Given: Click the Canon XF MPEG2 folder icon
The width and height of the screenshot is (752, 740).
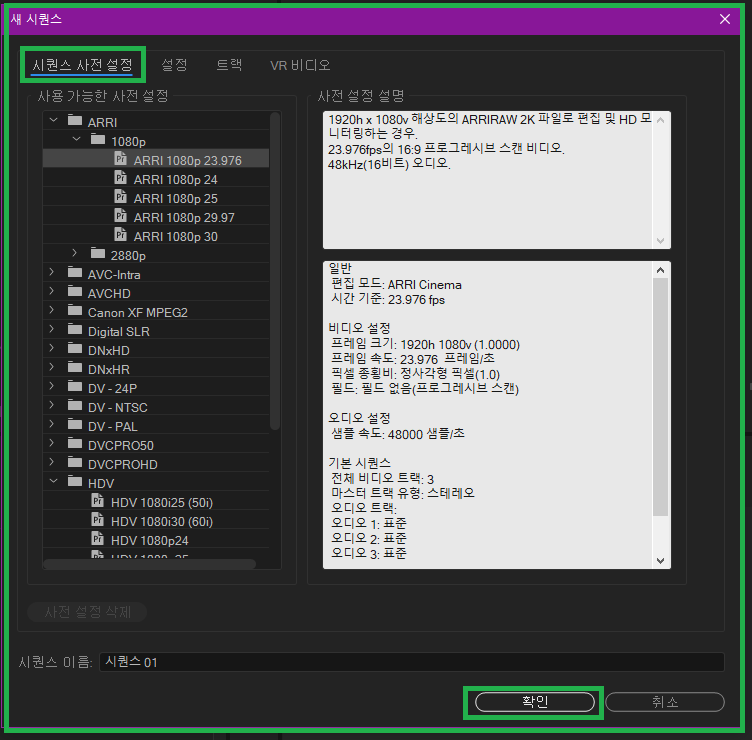Looking at the screenshot, I should coord(75,310).
